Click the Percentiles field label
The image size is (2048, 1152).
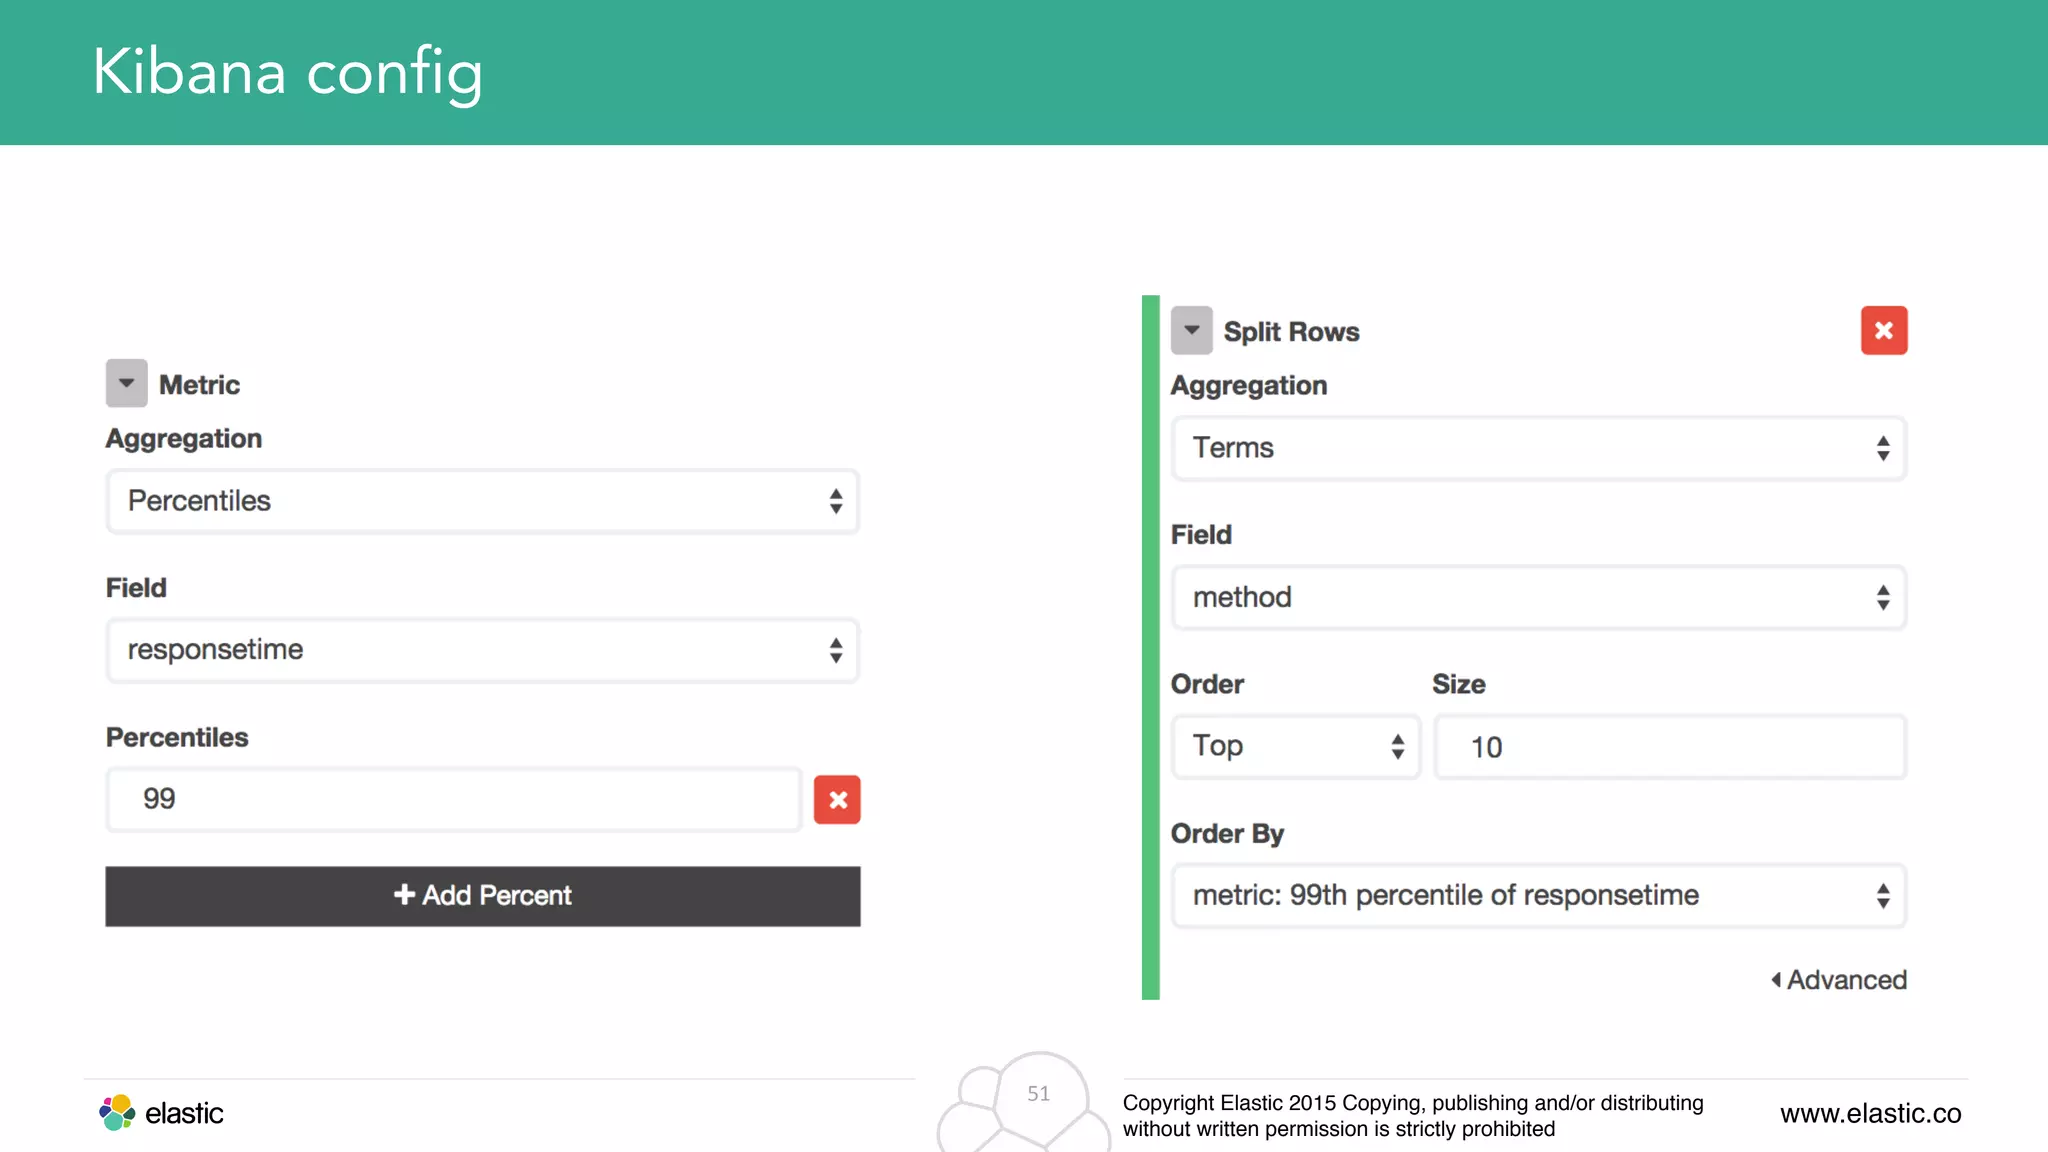coord(177,737)
